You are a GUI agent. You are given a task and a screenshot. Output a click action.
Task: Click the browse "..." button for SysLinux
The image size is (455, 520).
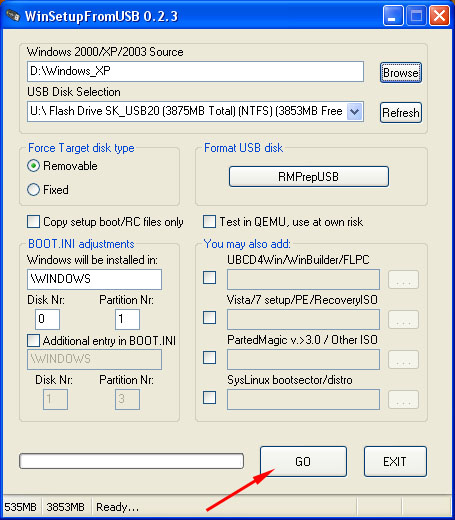pos(403,400)
